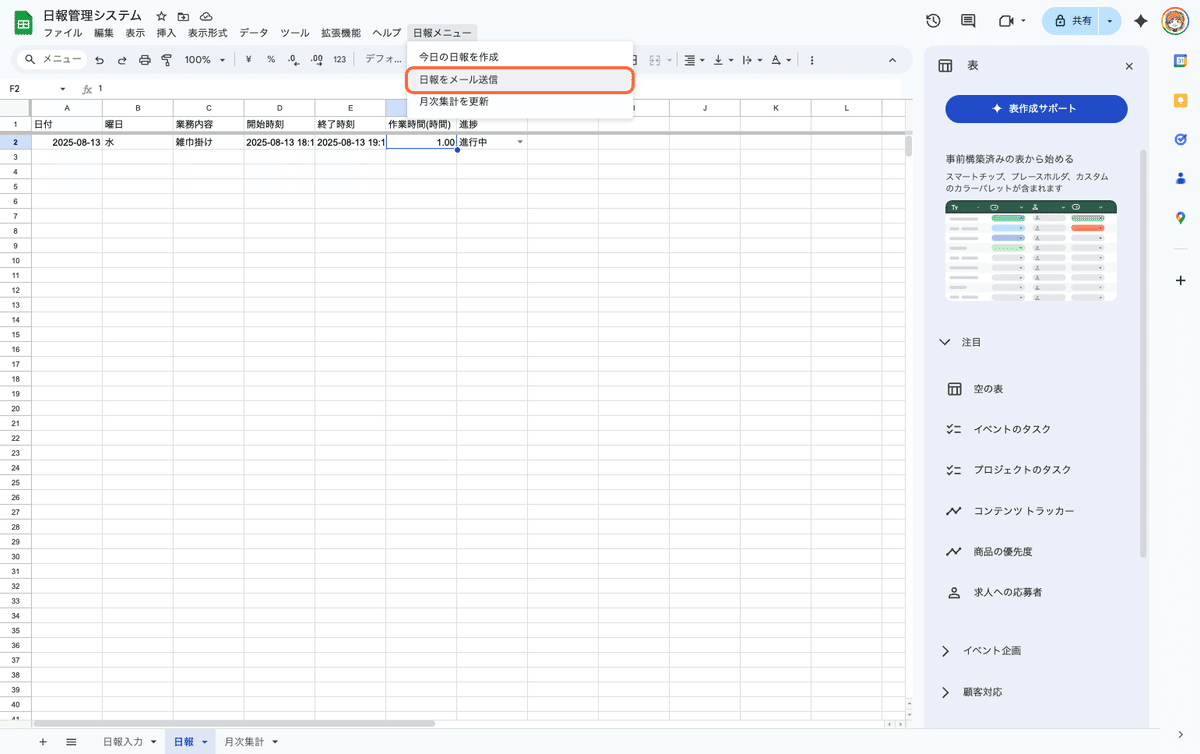Viewport: 1200px width, 754px height.
Task: Open Google Keep in the side panel
Action: 1180,100
